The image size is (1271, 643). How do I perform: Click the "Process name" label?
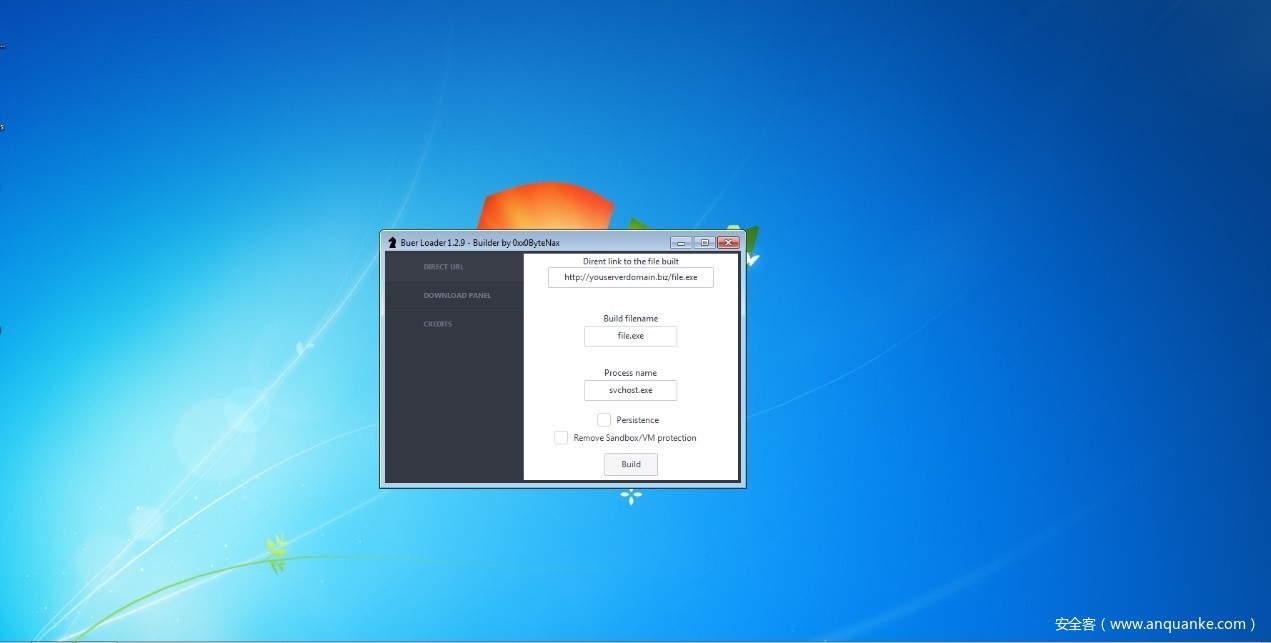coord(630,373)
